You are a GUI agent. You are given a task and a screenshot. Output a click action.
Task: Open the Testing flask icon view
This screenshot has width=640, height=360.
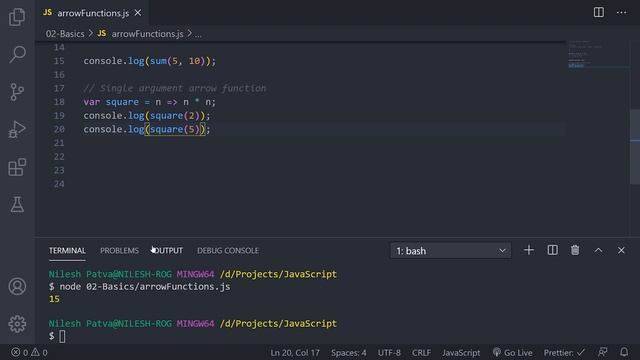(17, 204)
